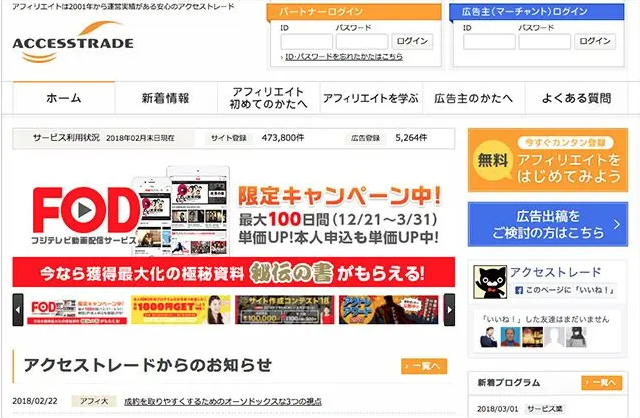The image size is (640, 418).
Task: Focus the partner login password field
Action: 362,42
